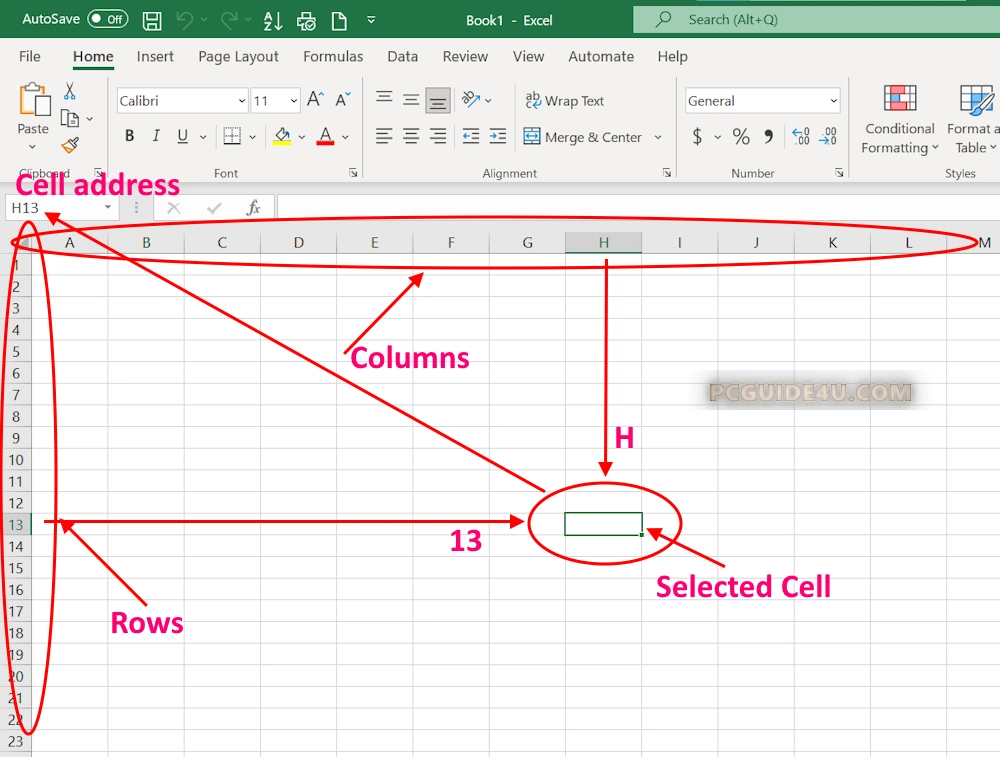Click the Format Painter brush icon
1000x757 pixels.
69,146
